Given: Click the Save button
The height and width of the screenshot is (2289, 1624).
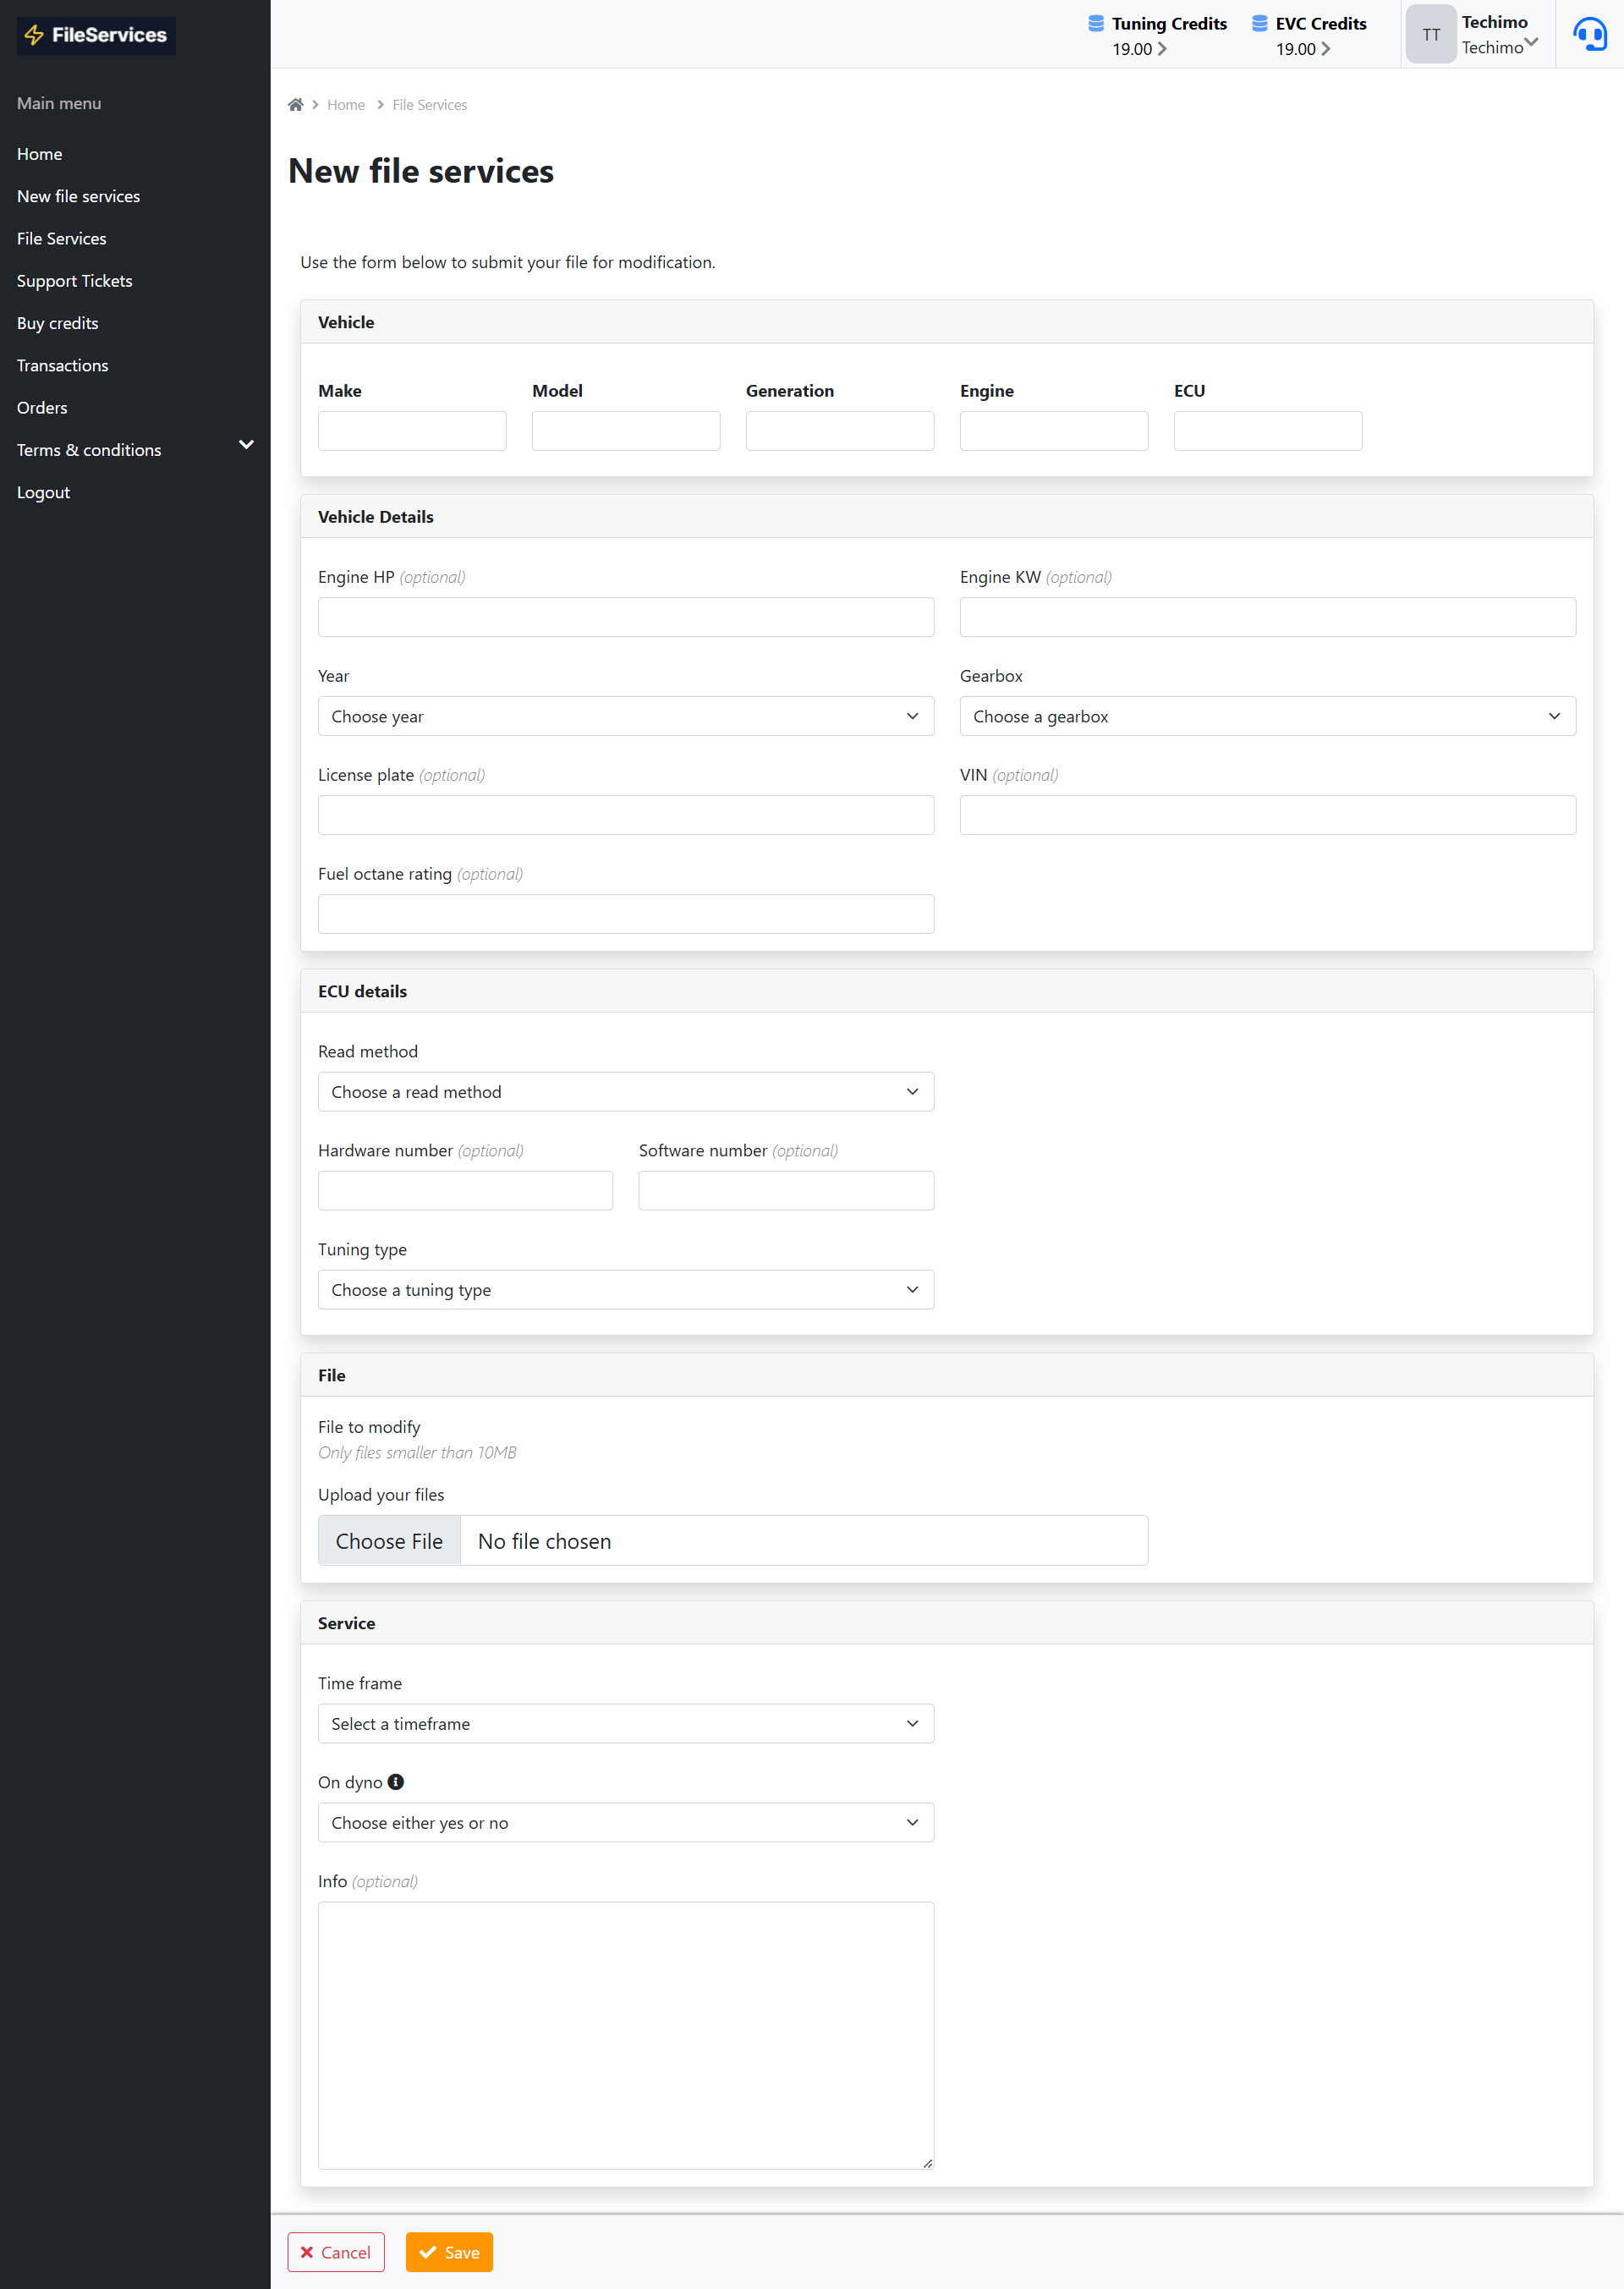Looking at the screenshot, I should tap(449, 2253).
